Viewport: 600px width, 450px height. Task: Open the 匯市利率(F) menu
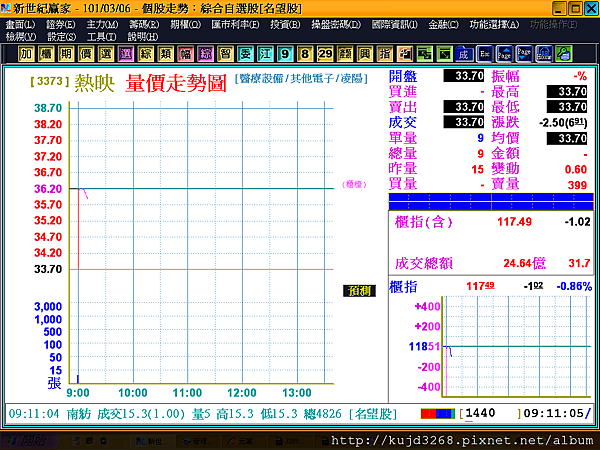(x=235, y=24)
